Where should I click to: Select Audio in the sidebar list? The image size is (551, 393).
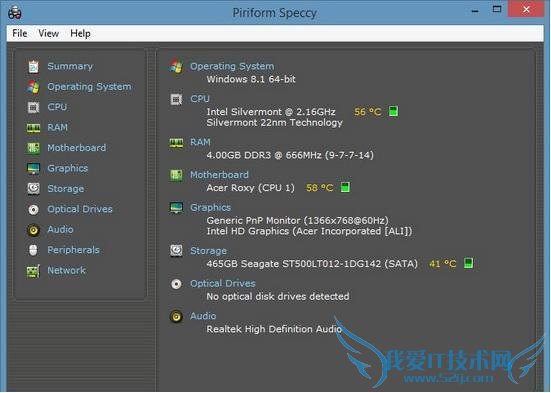(60, 230)
